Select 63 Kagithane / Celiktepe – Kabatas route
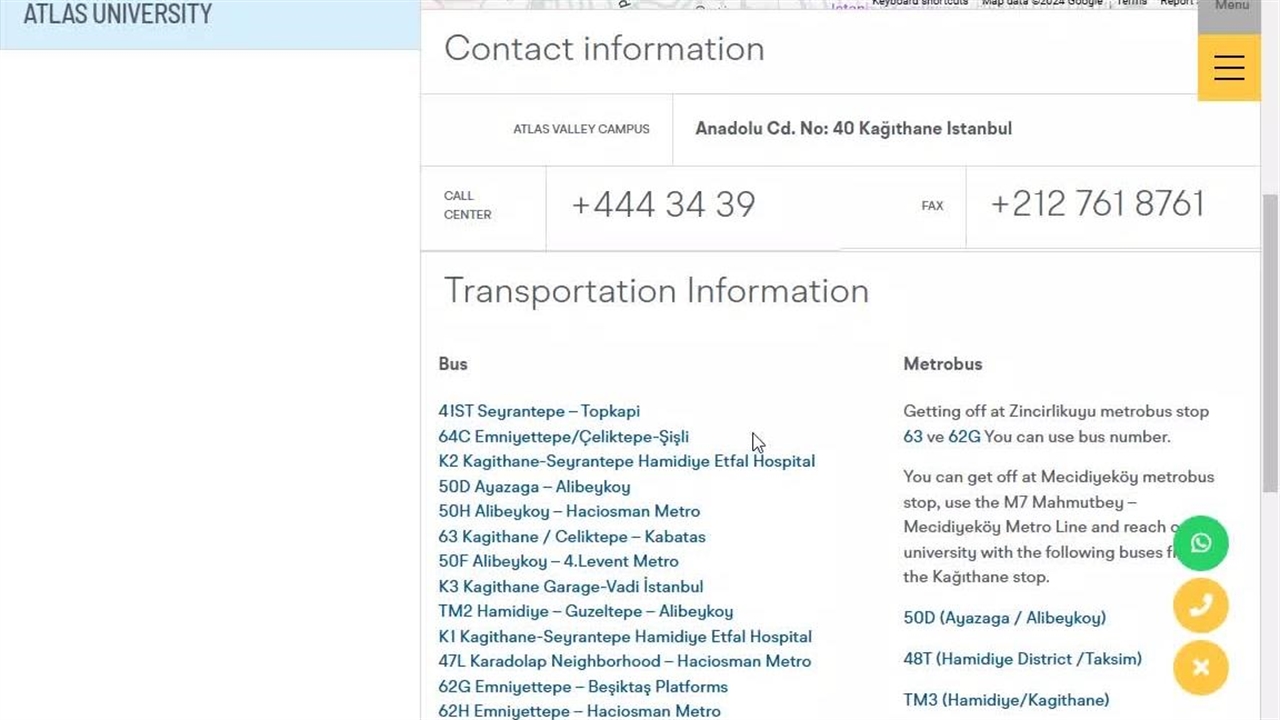 (571, 537)
